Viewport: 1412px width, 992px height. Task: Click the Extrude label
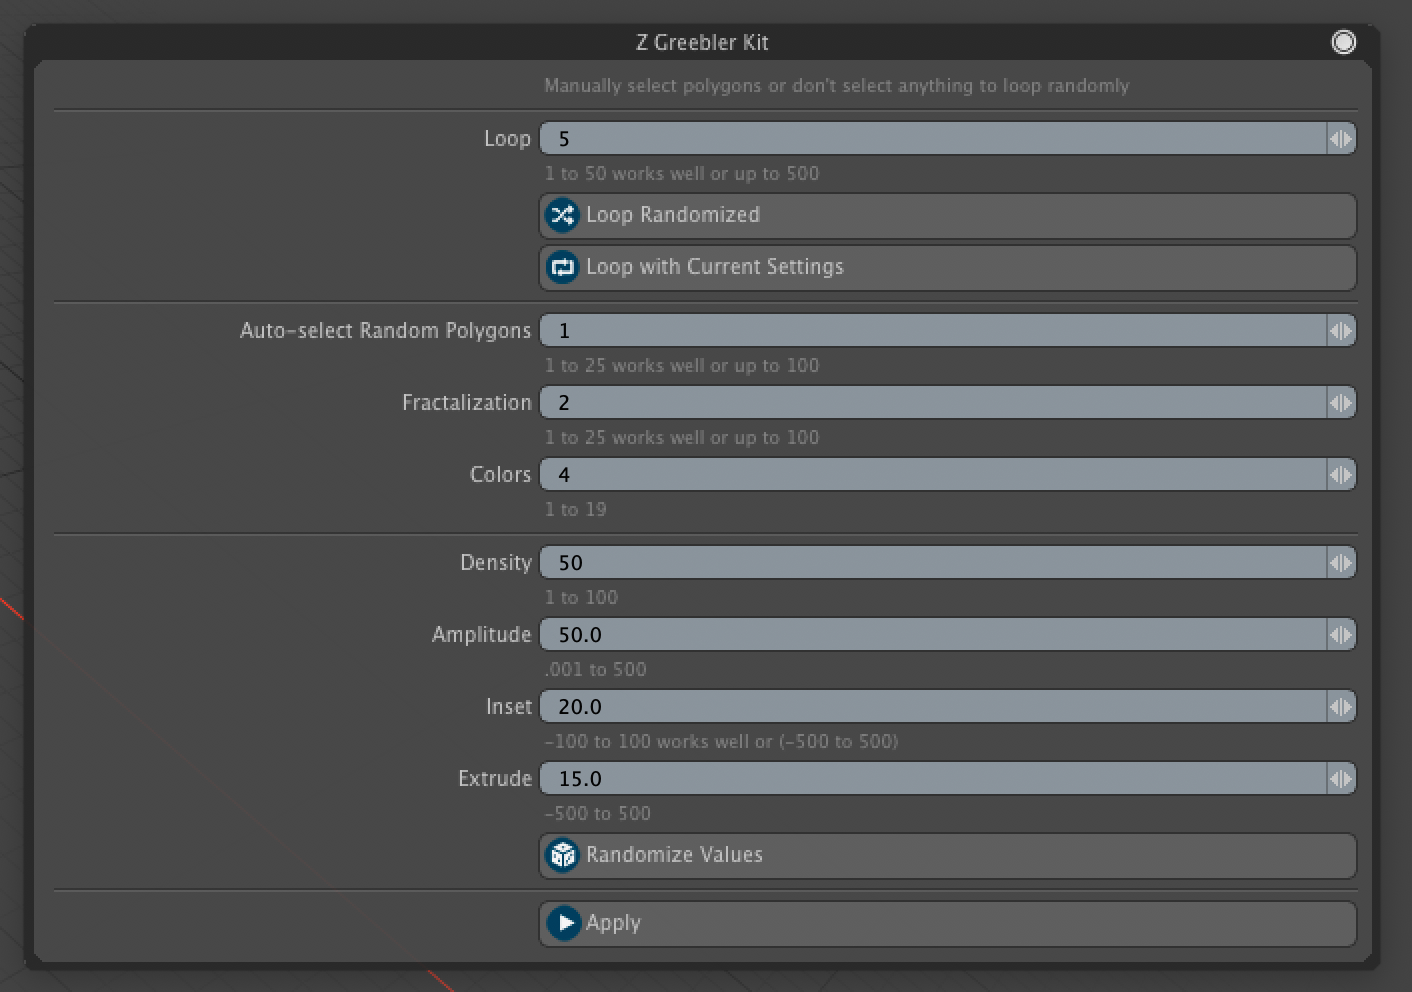point(495,779)
